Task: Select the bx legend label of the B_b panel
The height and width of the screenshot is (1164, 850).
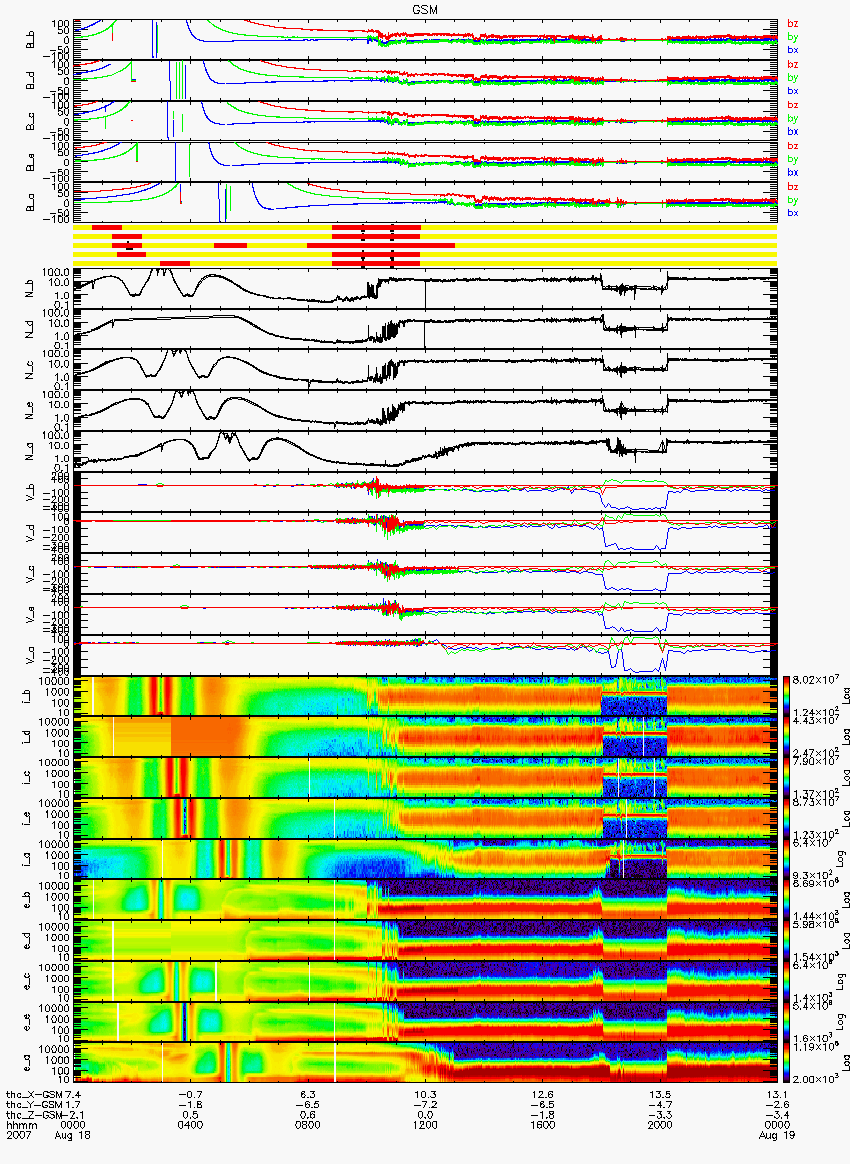Action: click(x=793, y=50)
